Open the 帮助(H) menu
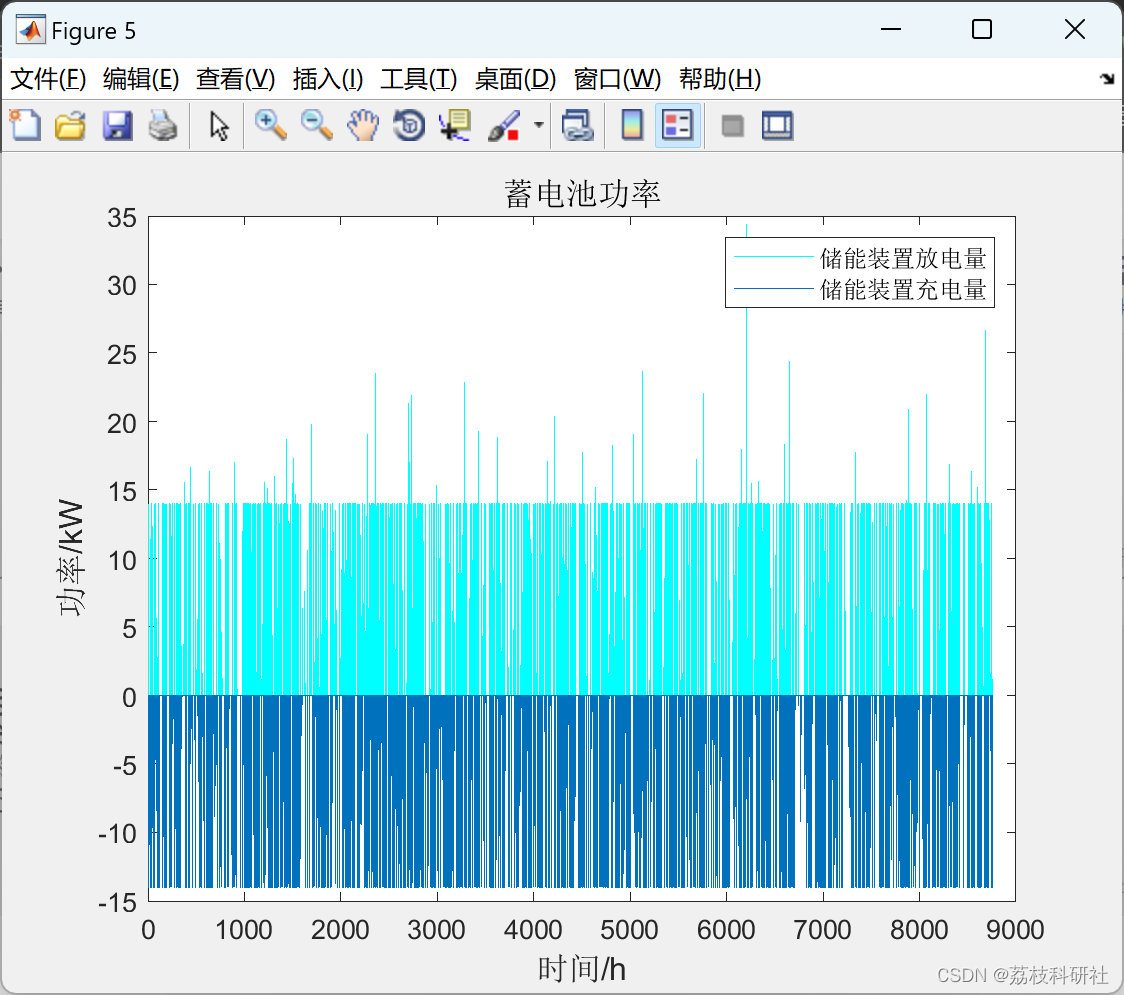 (x=720, y=79)
